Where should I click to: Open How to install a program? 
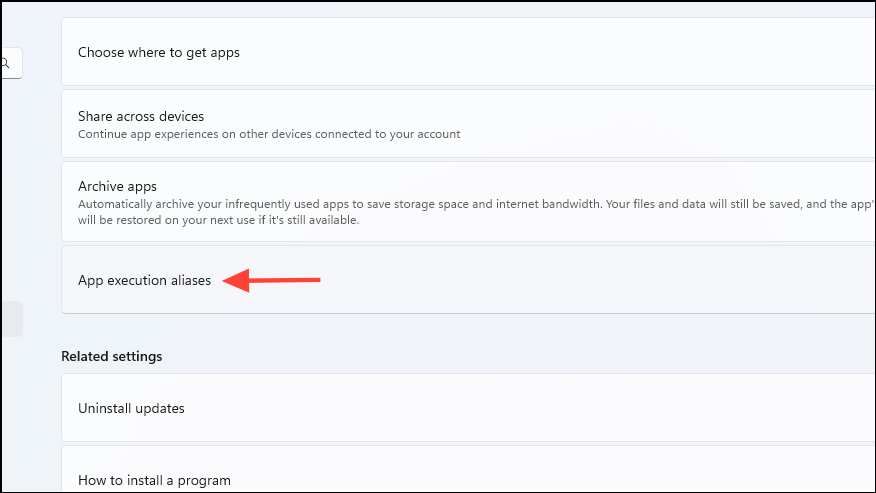point(468,469)
